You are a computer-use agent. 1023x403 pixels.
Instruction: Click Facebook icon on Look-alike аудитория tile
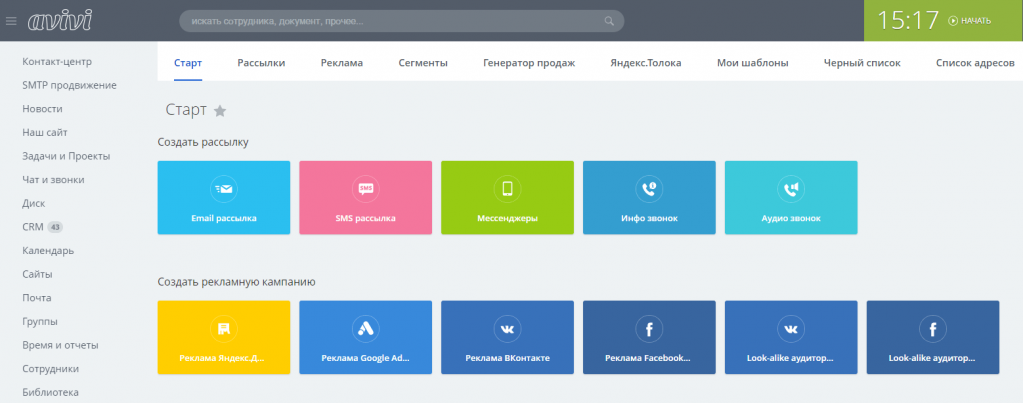point(933,329)
